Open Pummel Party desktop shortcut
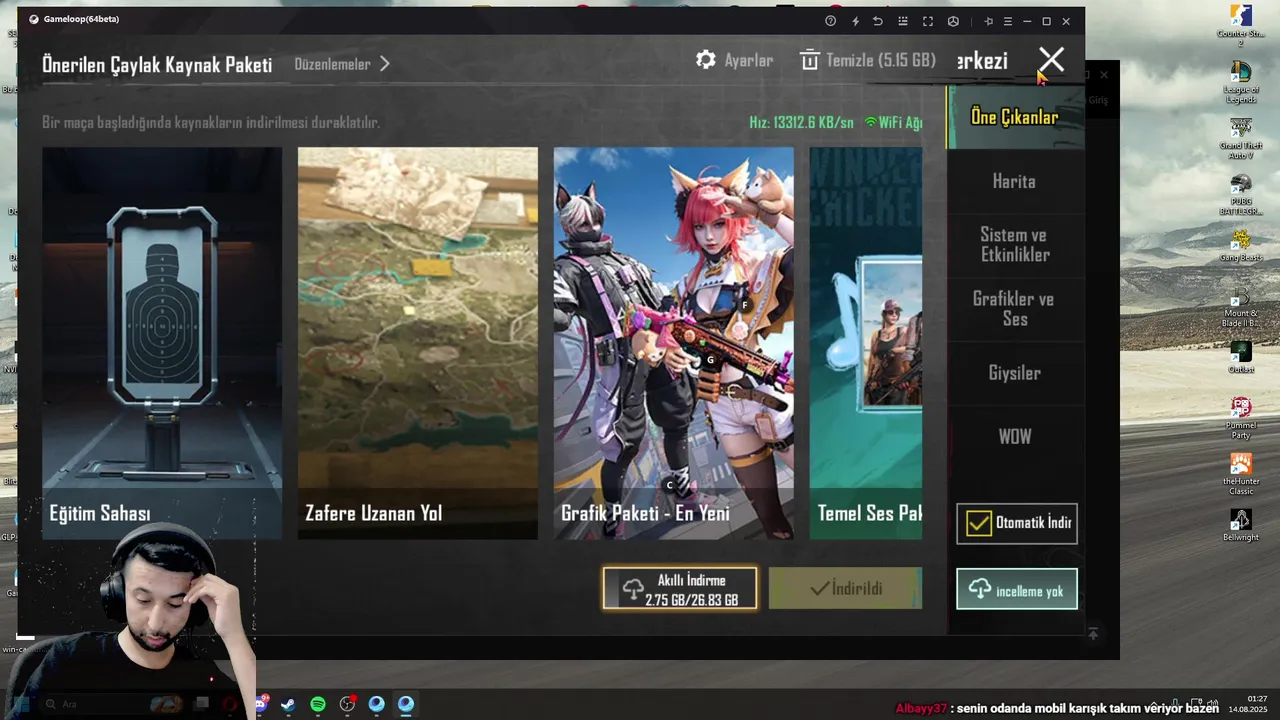The height and width of the screenshot is (720, 1280). (1241, 418)
